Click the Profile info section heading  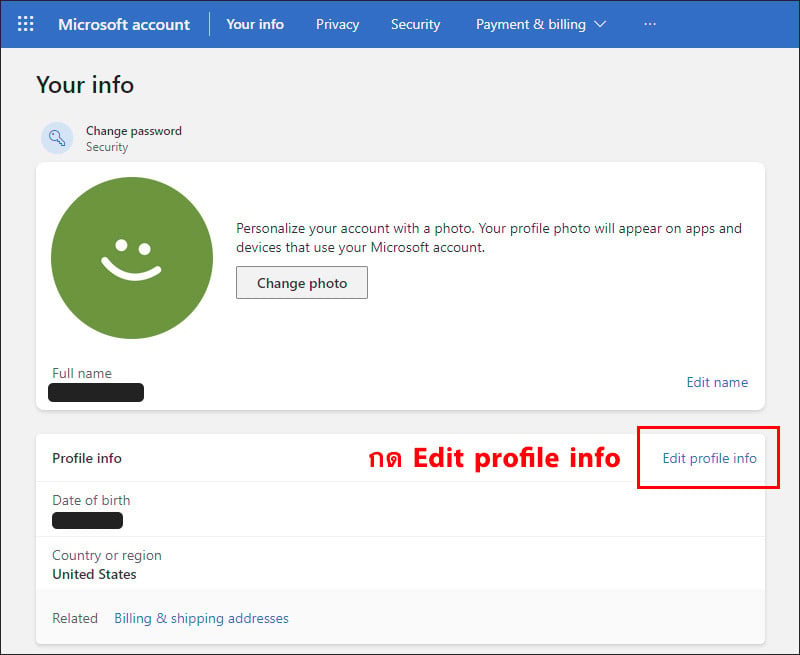(87, 458)
